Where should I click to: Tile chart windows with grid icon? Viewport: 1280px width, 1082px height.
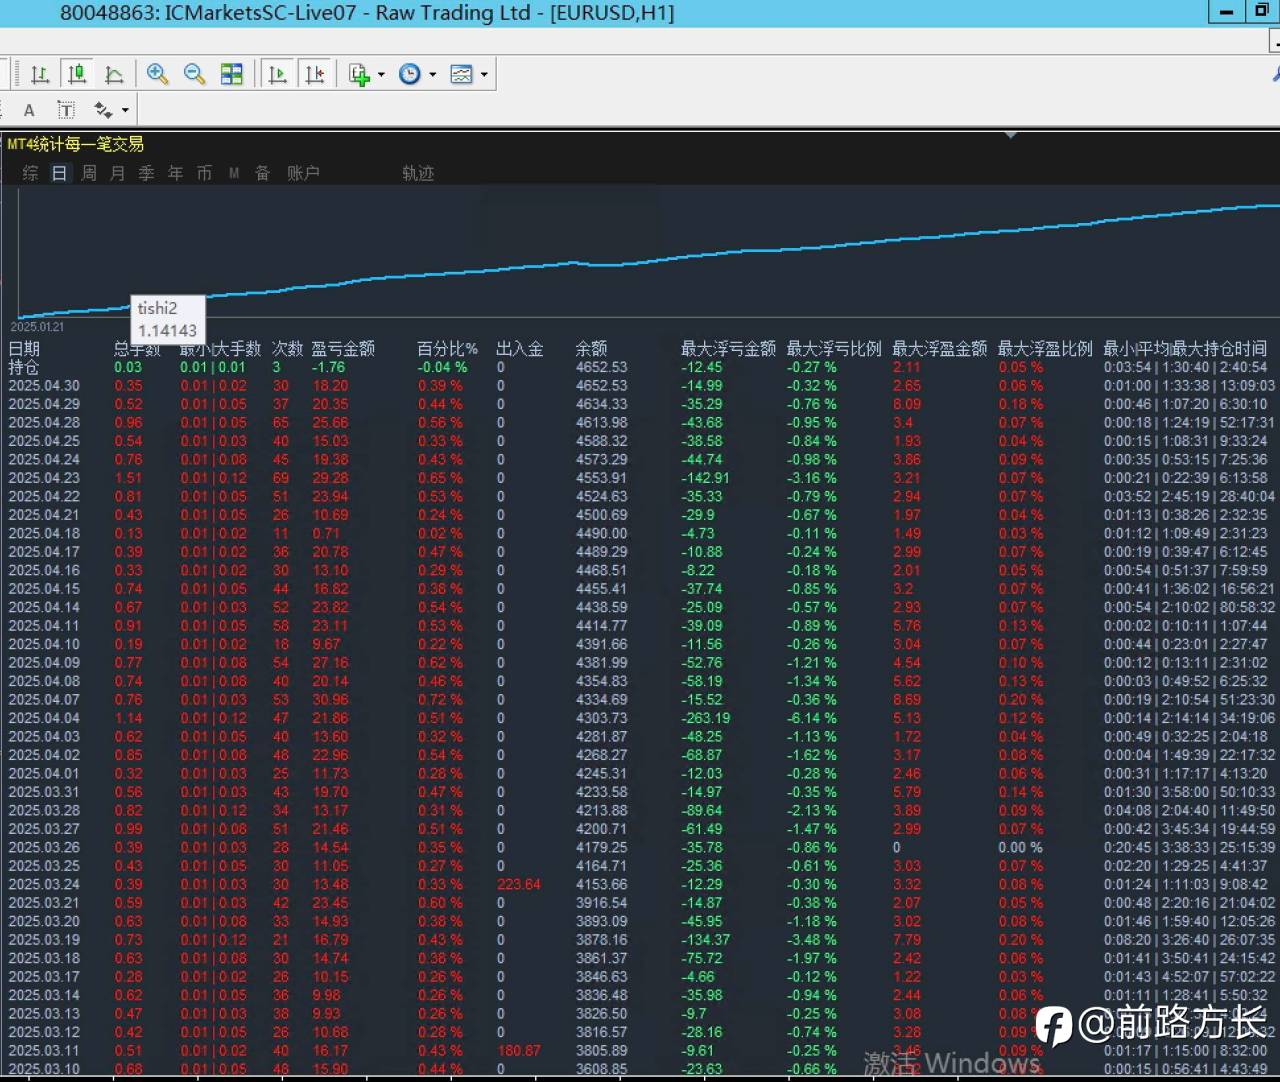coord(231,74)
